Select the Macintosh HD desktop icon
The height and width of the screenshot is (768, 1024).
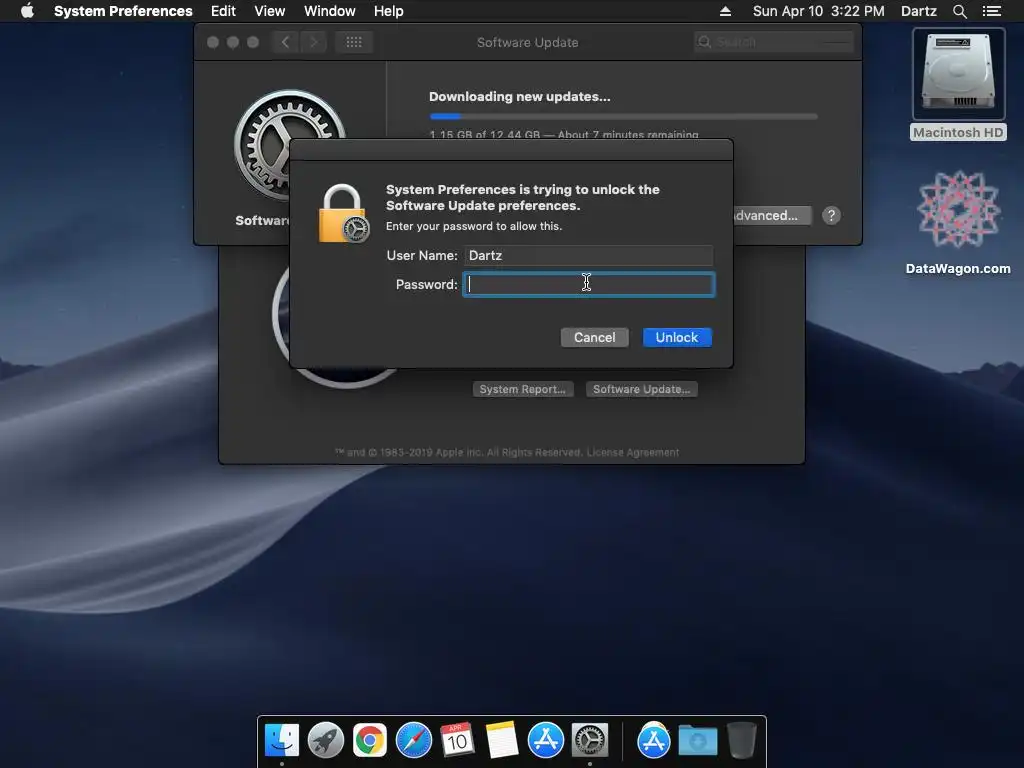(x=958, y=84)
